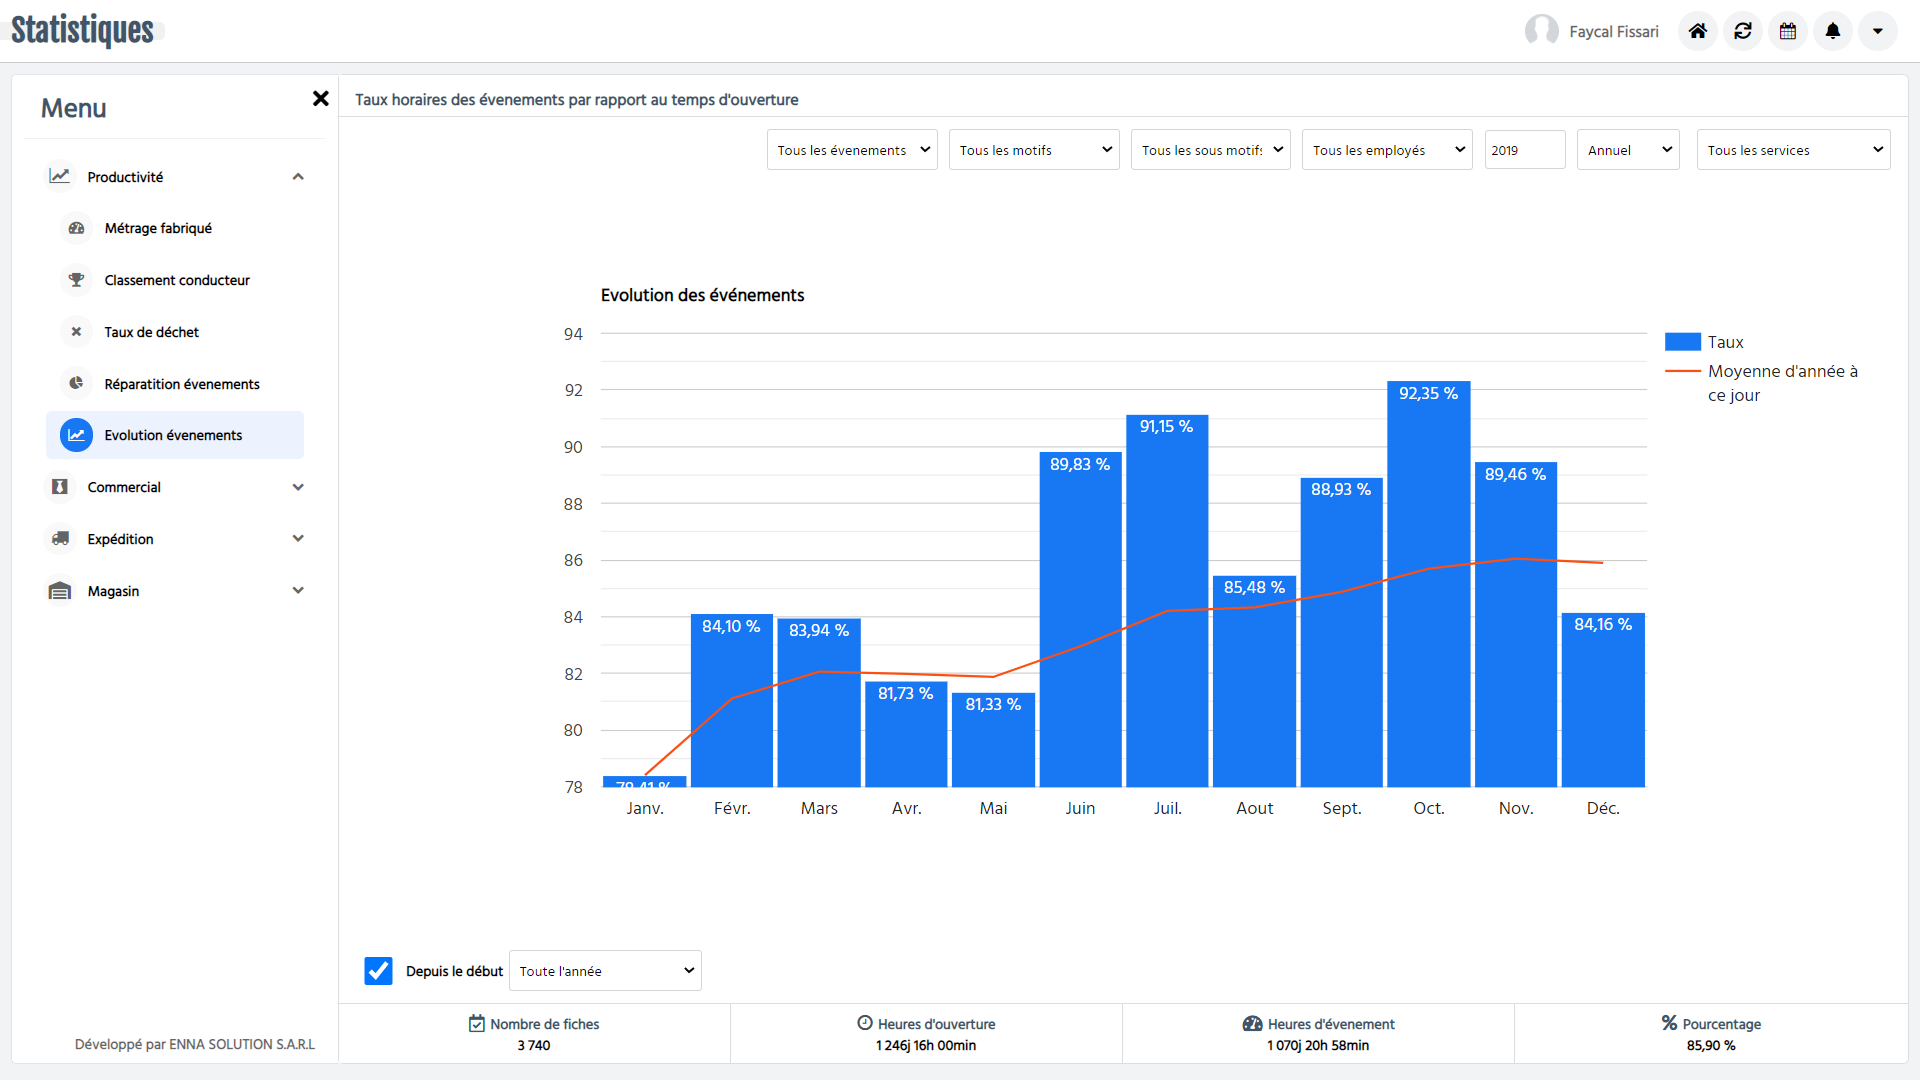Collapse the Productivité menu section
The image size is (1920, 1080).
pos(298,177)
